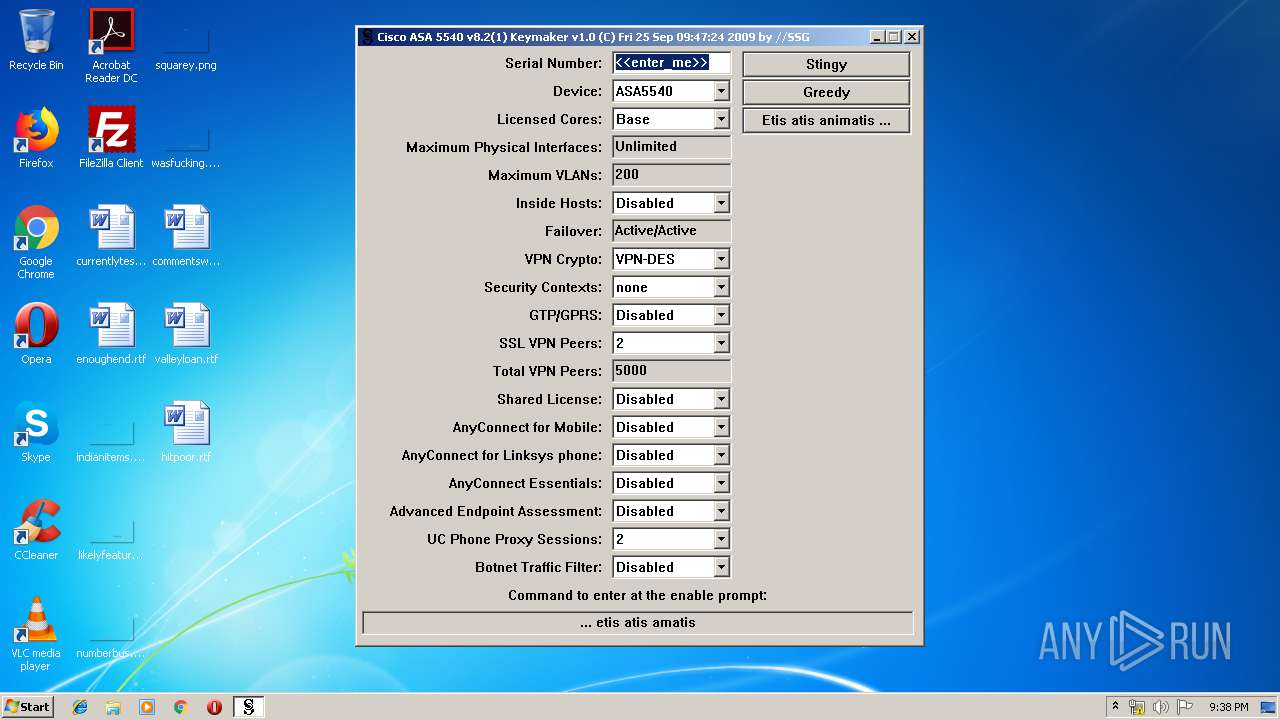Open Windows Media Player taskbar icon
Screen dimensions: 1280x720
click(147, 707)
